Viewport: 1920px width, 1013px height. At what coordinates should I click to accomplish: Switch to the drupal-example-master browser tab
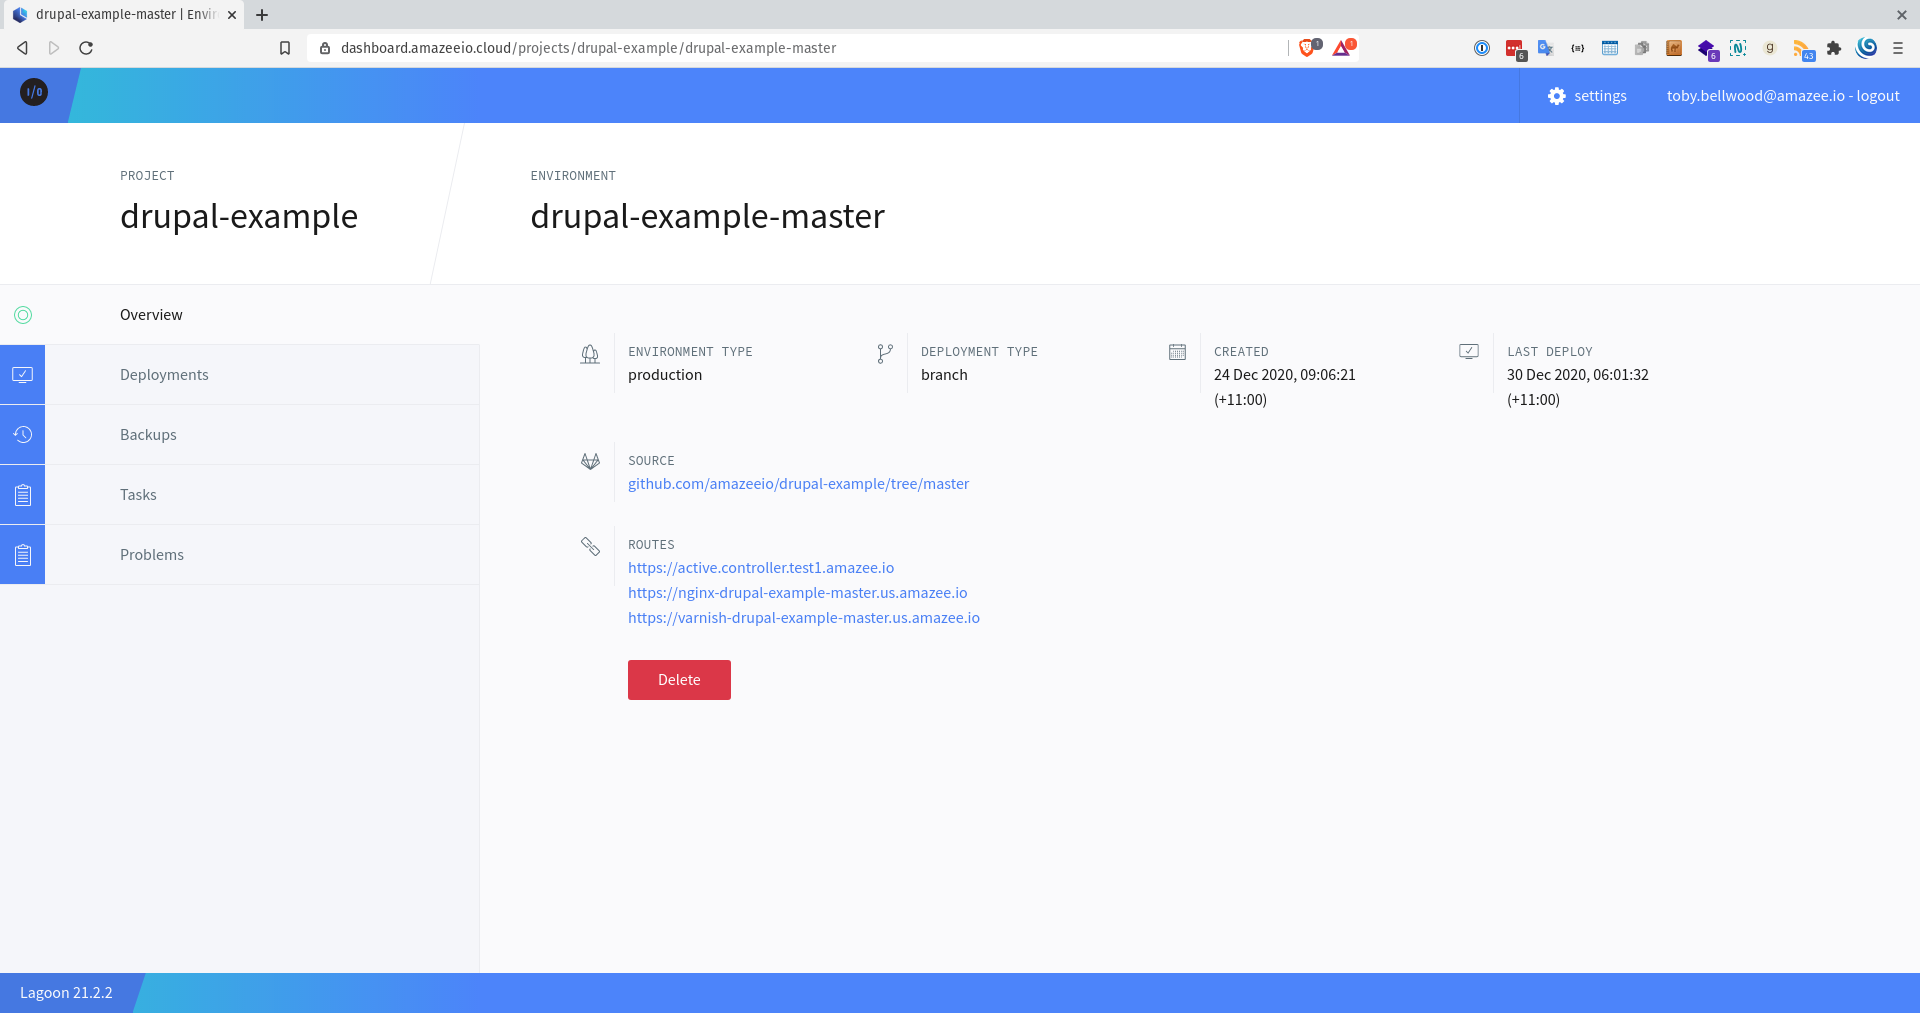(x=124, y=15)
